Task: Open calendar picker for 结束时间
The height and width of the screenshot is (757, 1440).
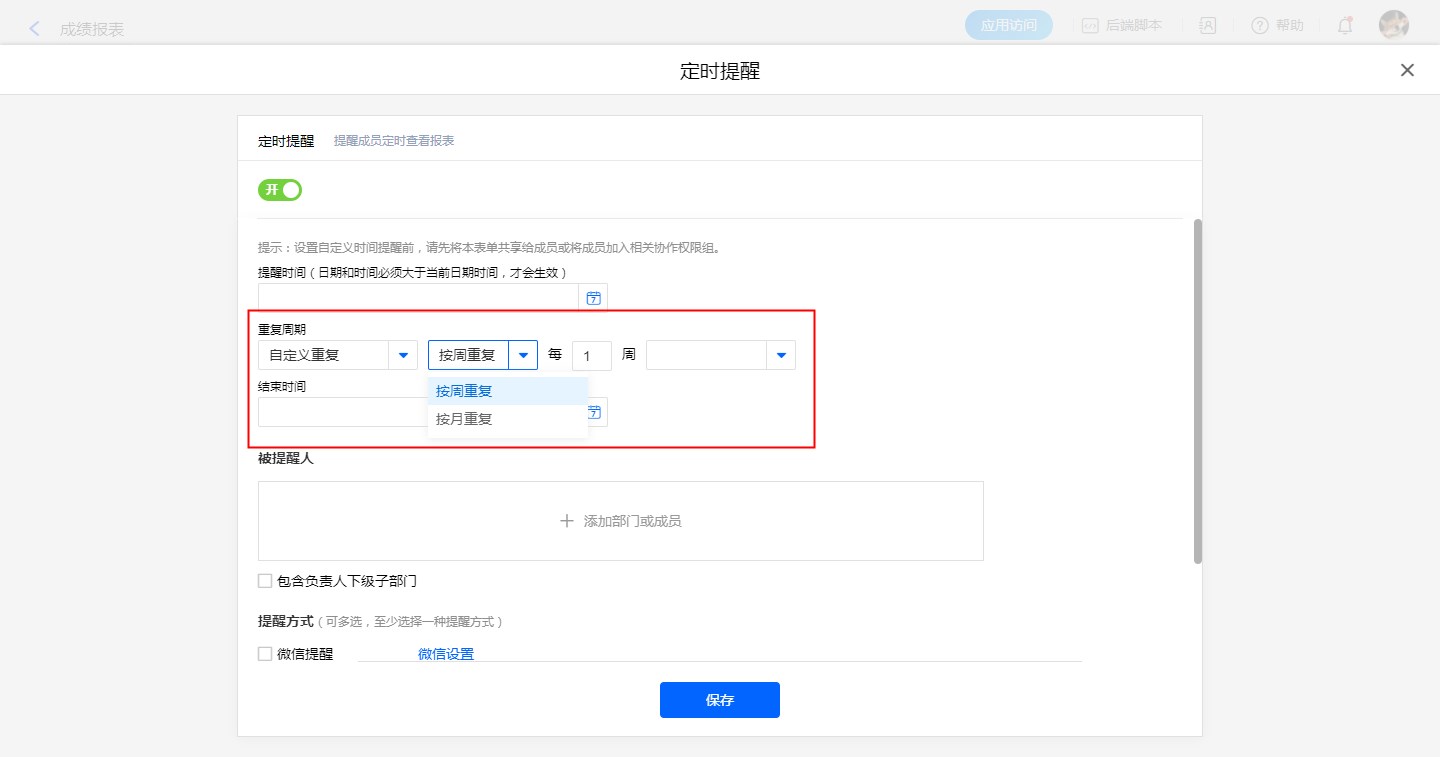Action: [x=595, y=412]
